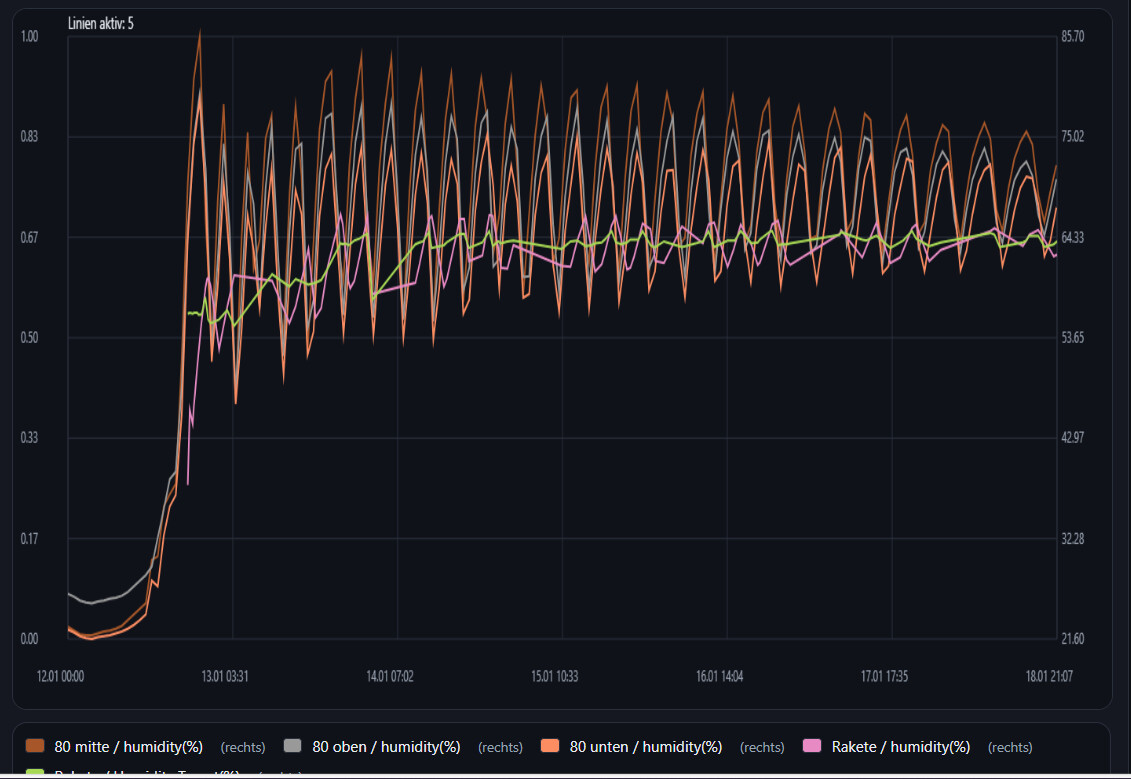This screenshot has width=1131, height=779.
Task: Toggle the '80 unten / humidity(%)' series
Action: tap(645, 746)
